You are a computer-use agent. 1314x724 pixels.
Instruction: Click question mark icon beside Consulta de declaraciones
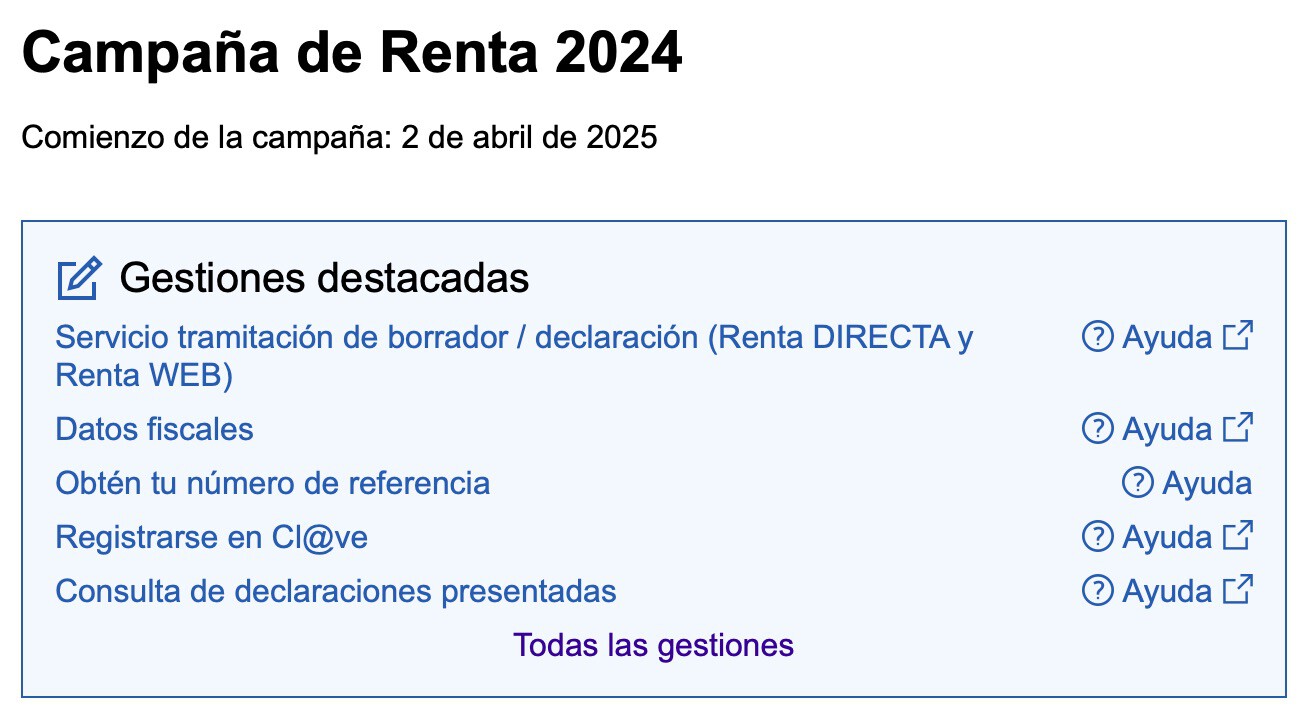[x=1097, y=591]
